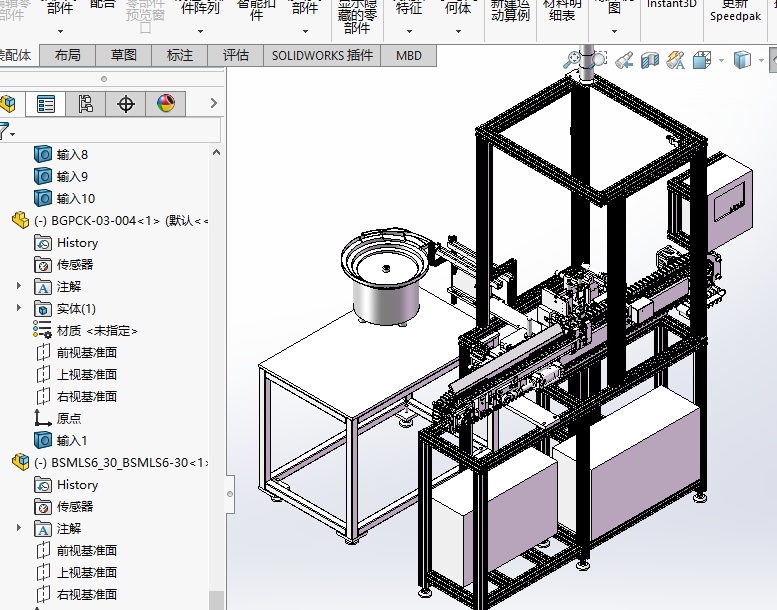The width and height of the screenshot is (777, 610).
Task: Open the 评估 ribbon tab
Action: [236, 56]
